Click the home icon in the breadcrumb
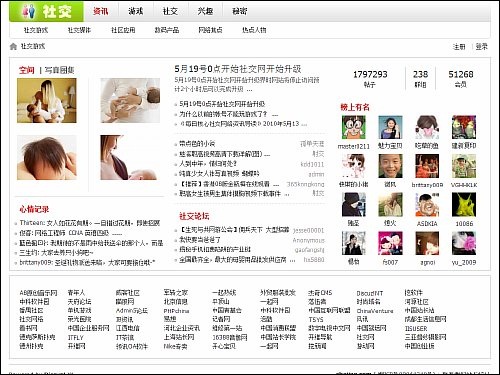 coord(13,46)
